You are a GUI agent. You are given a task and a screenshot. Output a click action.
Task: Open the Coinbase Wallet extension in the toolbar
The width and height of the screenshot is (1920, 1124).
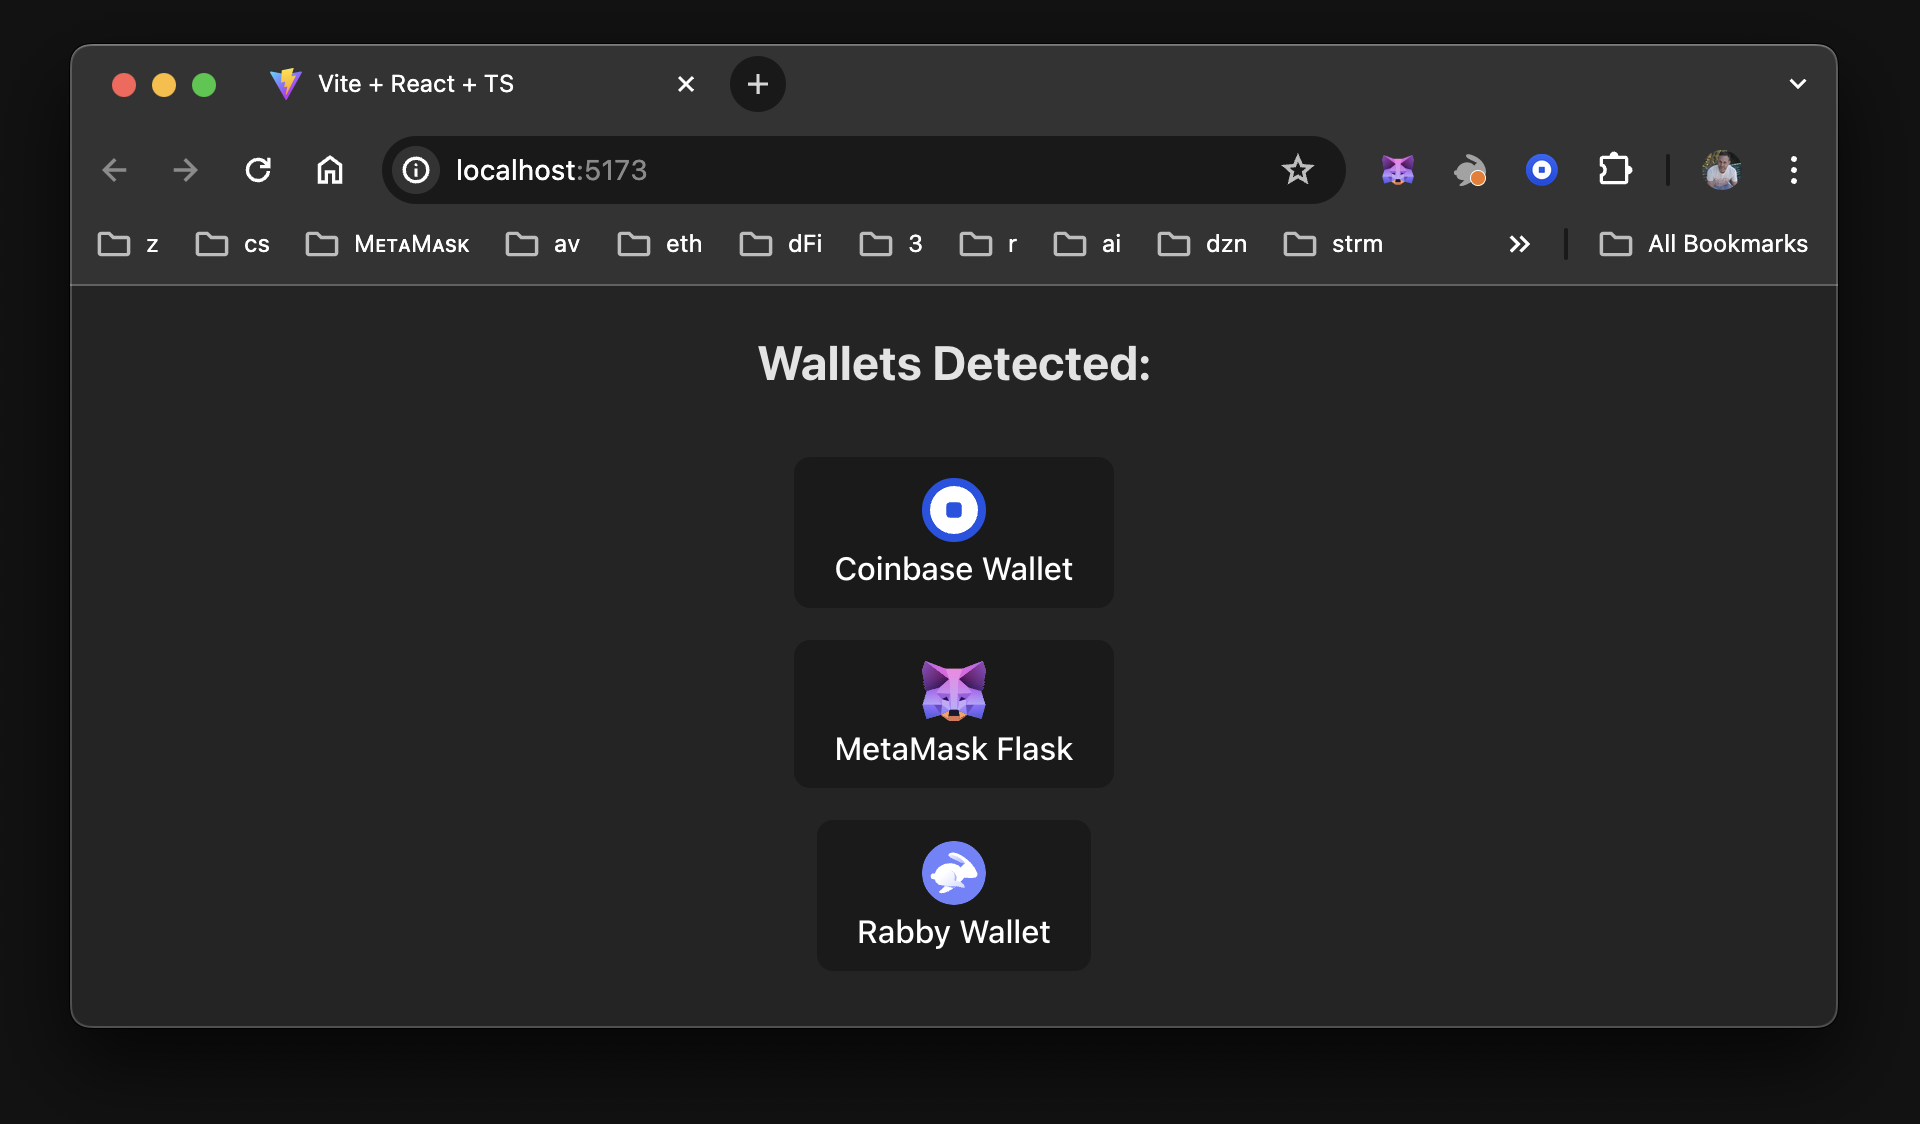(x=1541, y=170)
